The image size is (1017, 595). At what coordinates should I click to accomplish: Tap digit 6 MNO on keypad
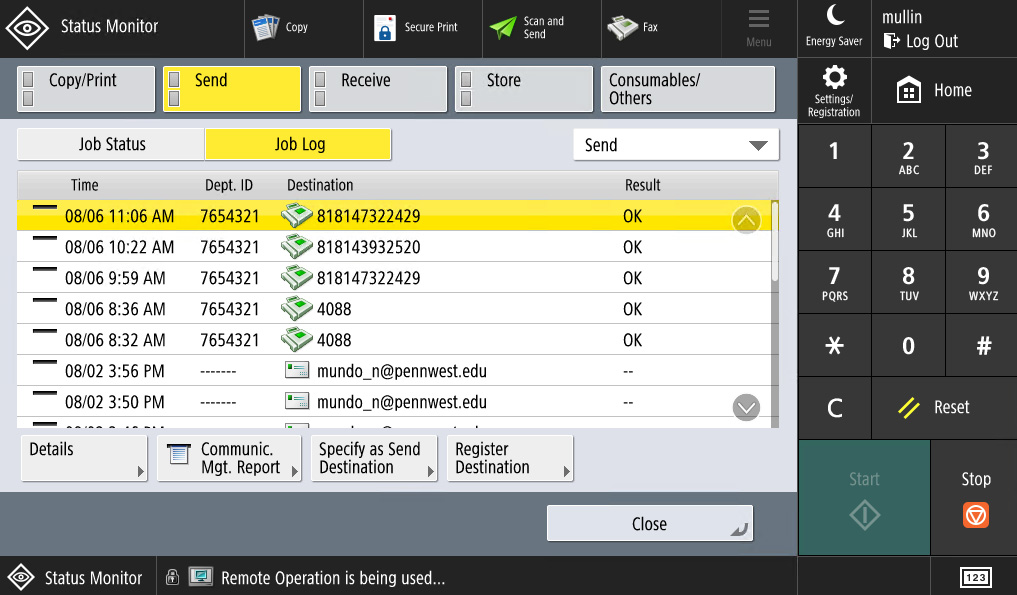click(983, 219)
